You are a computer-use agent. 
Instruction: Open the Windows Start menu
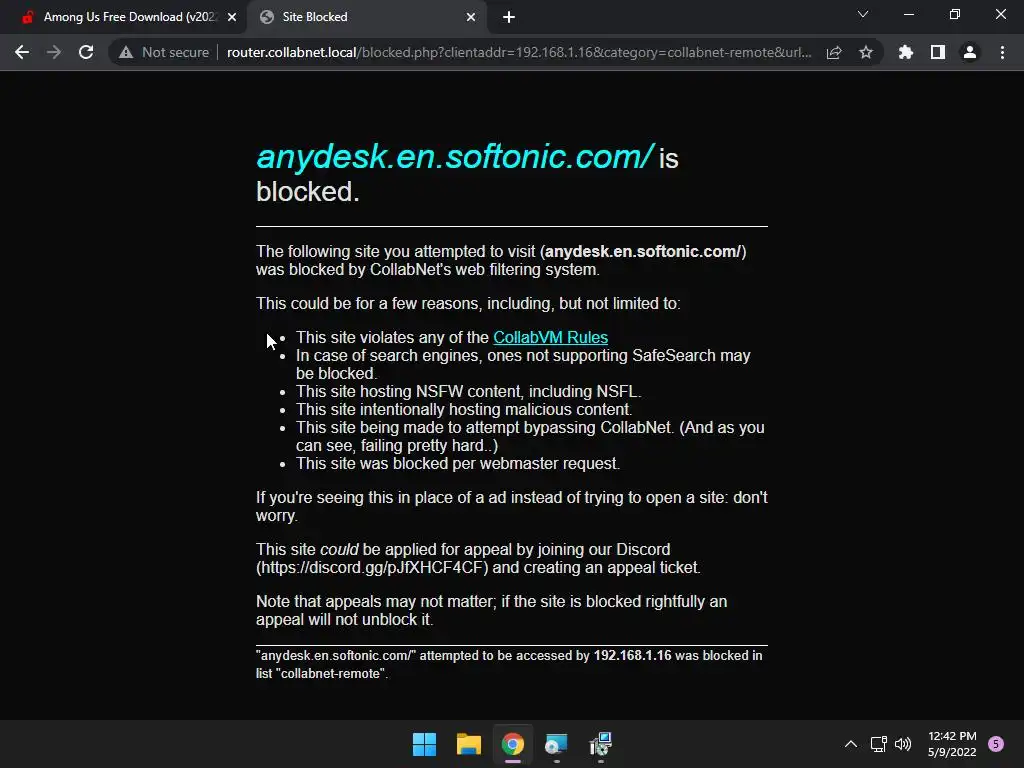(424, 744)
